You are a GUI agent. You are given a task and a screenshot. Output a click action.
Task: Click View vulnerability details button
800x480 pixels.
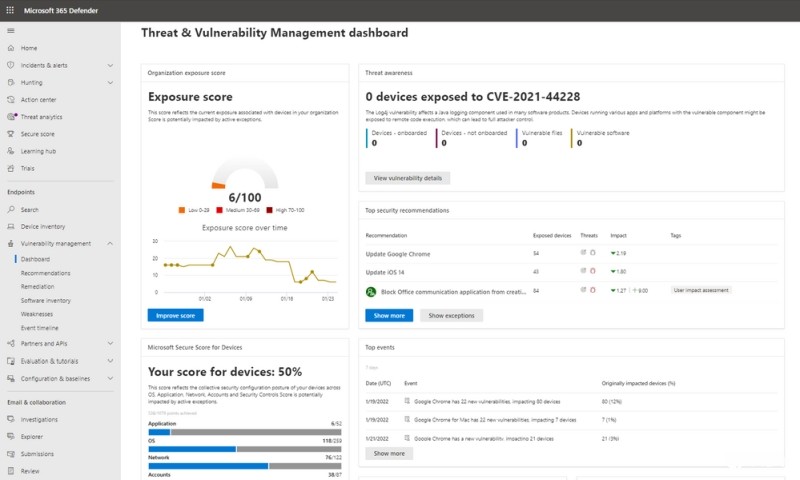pos(408,178)
